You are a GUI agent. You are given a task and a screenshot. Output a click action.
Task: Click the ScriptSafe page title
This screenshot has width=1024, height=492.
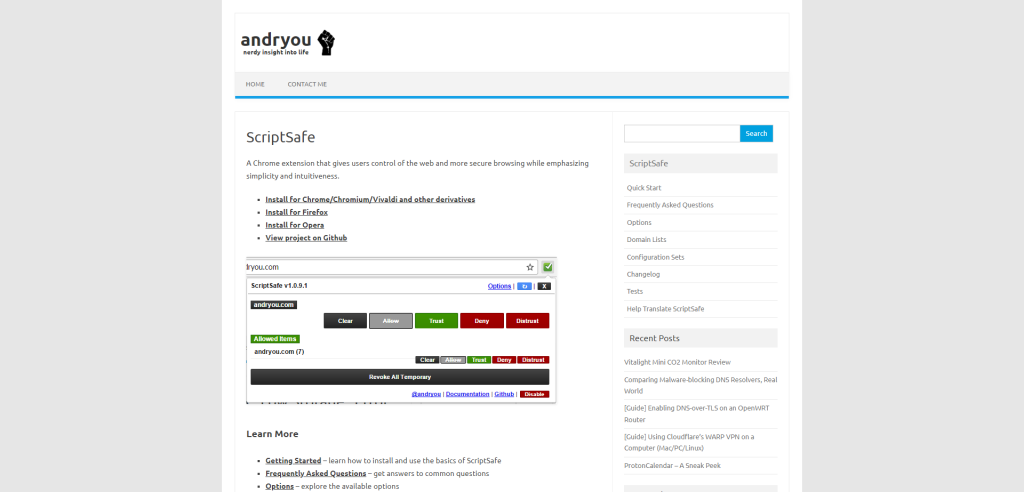(281, 137)
